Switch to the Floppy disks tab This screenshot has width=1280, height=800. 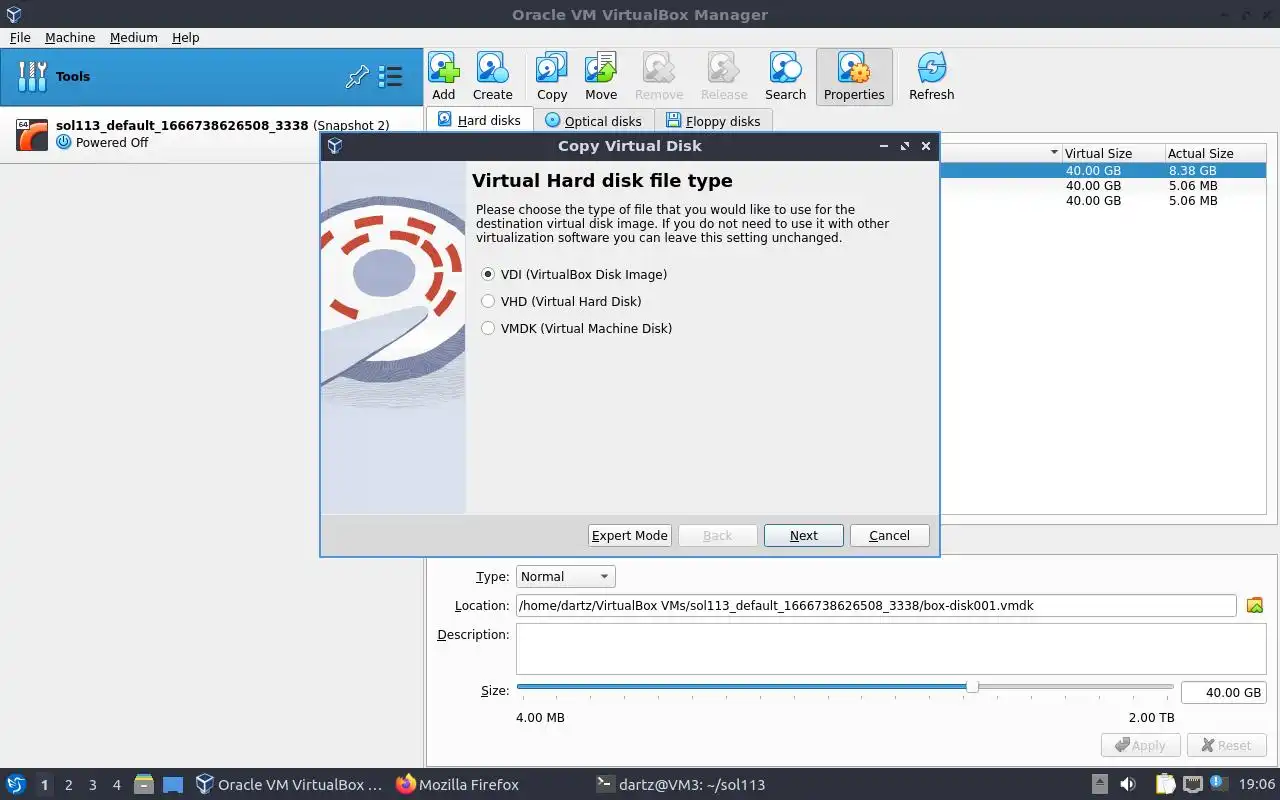pos(713,121)
